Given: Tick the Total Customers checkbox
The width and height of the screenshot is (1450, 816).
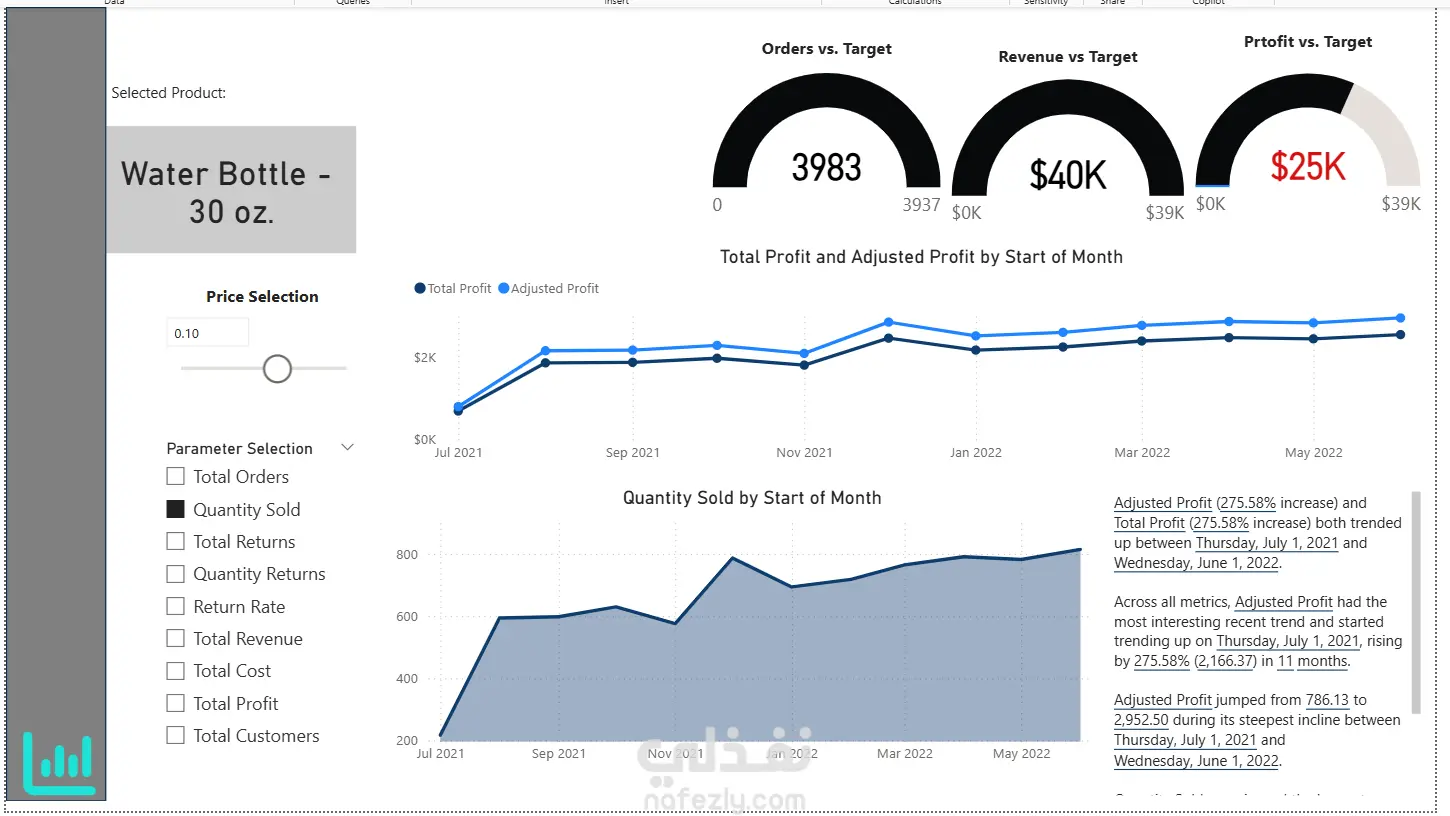Looking at the screenshot, I should click(x=175, y=735).
